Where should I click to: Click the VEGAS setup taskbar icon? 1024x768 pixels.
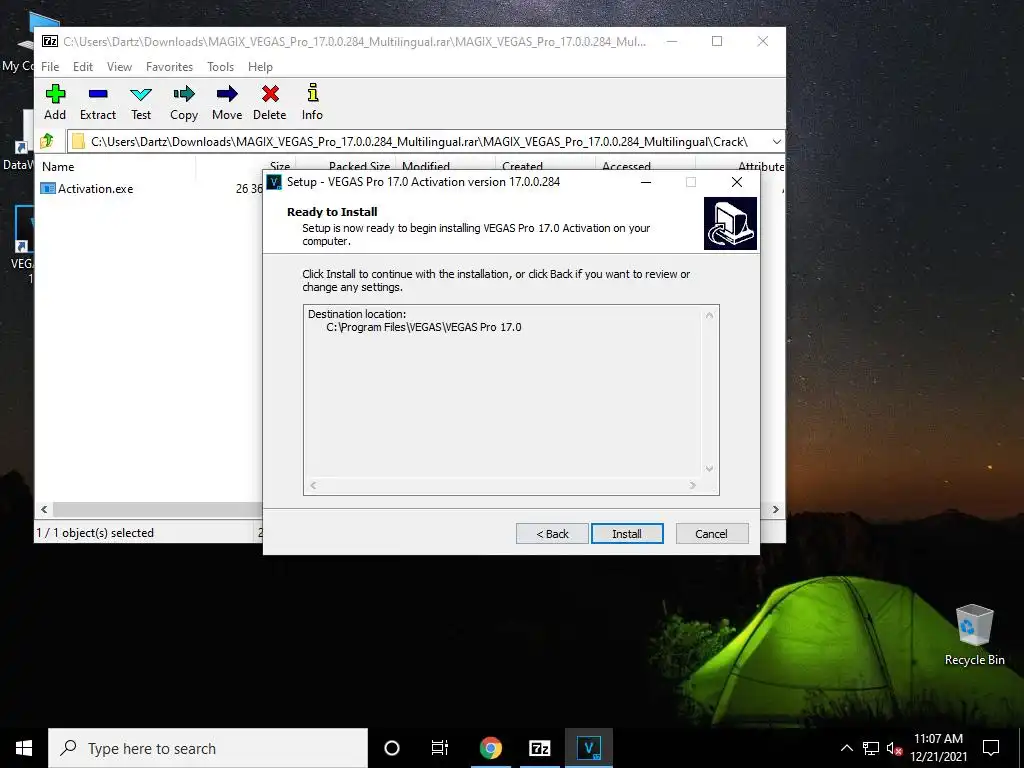click(x=589, y=748)
